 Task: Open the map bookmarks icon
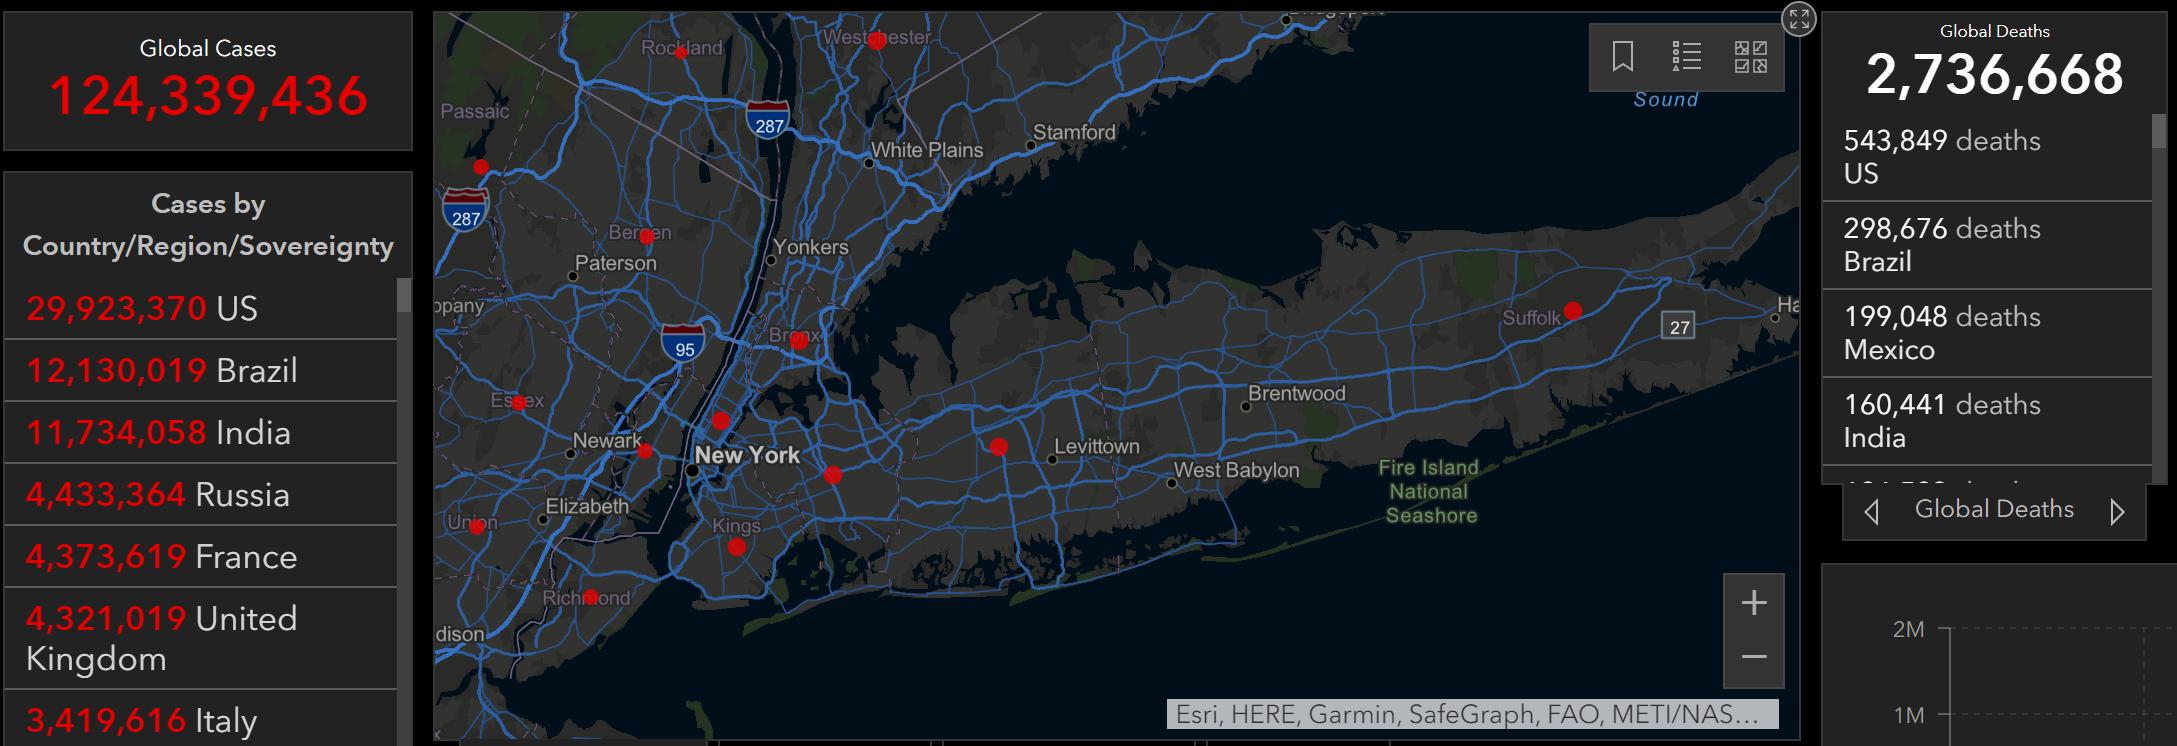coord(1622,57)
